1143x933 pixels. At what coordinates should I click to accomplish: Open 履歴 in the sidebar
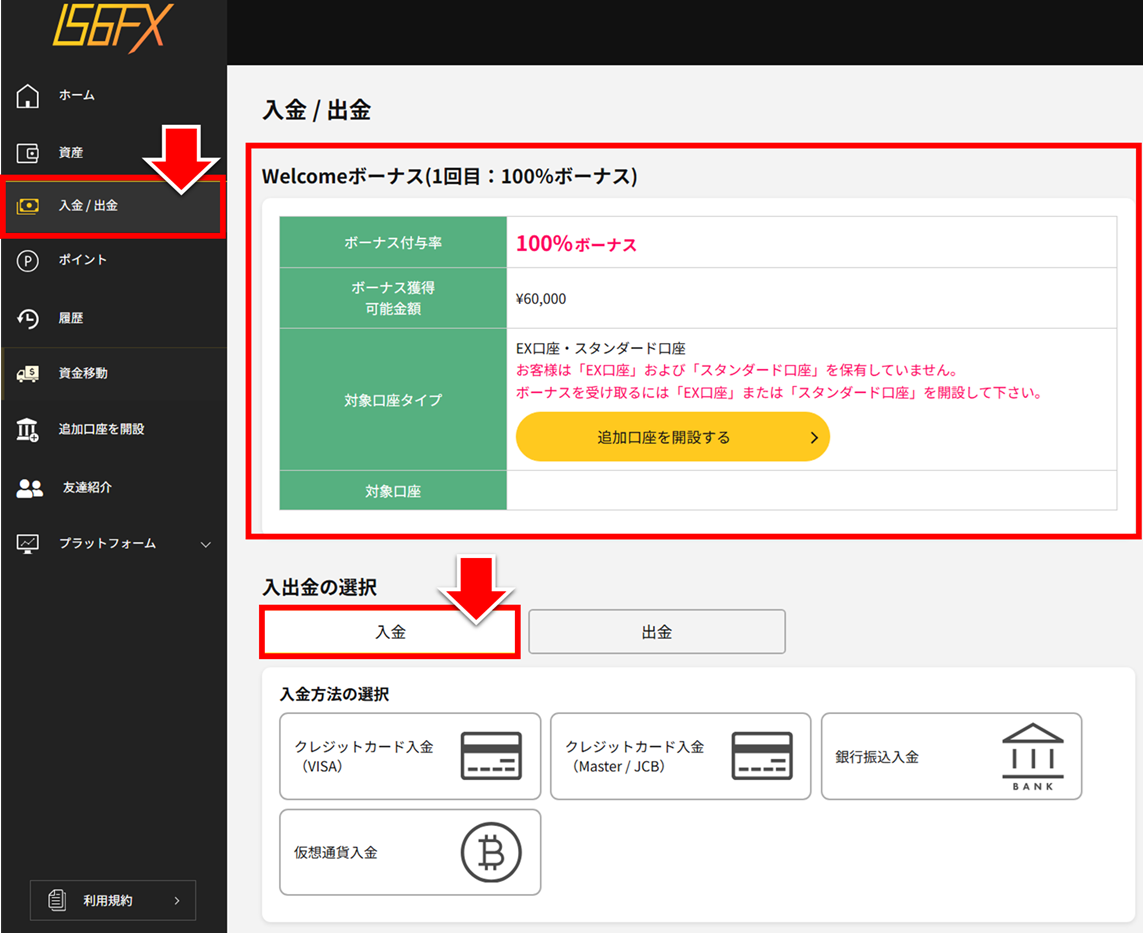click(114, 319)
